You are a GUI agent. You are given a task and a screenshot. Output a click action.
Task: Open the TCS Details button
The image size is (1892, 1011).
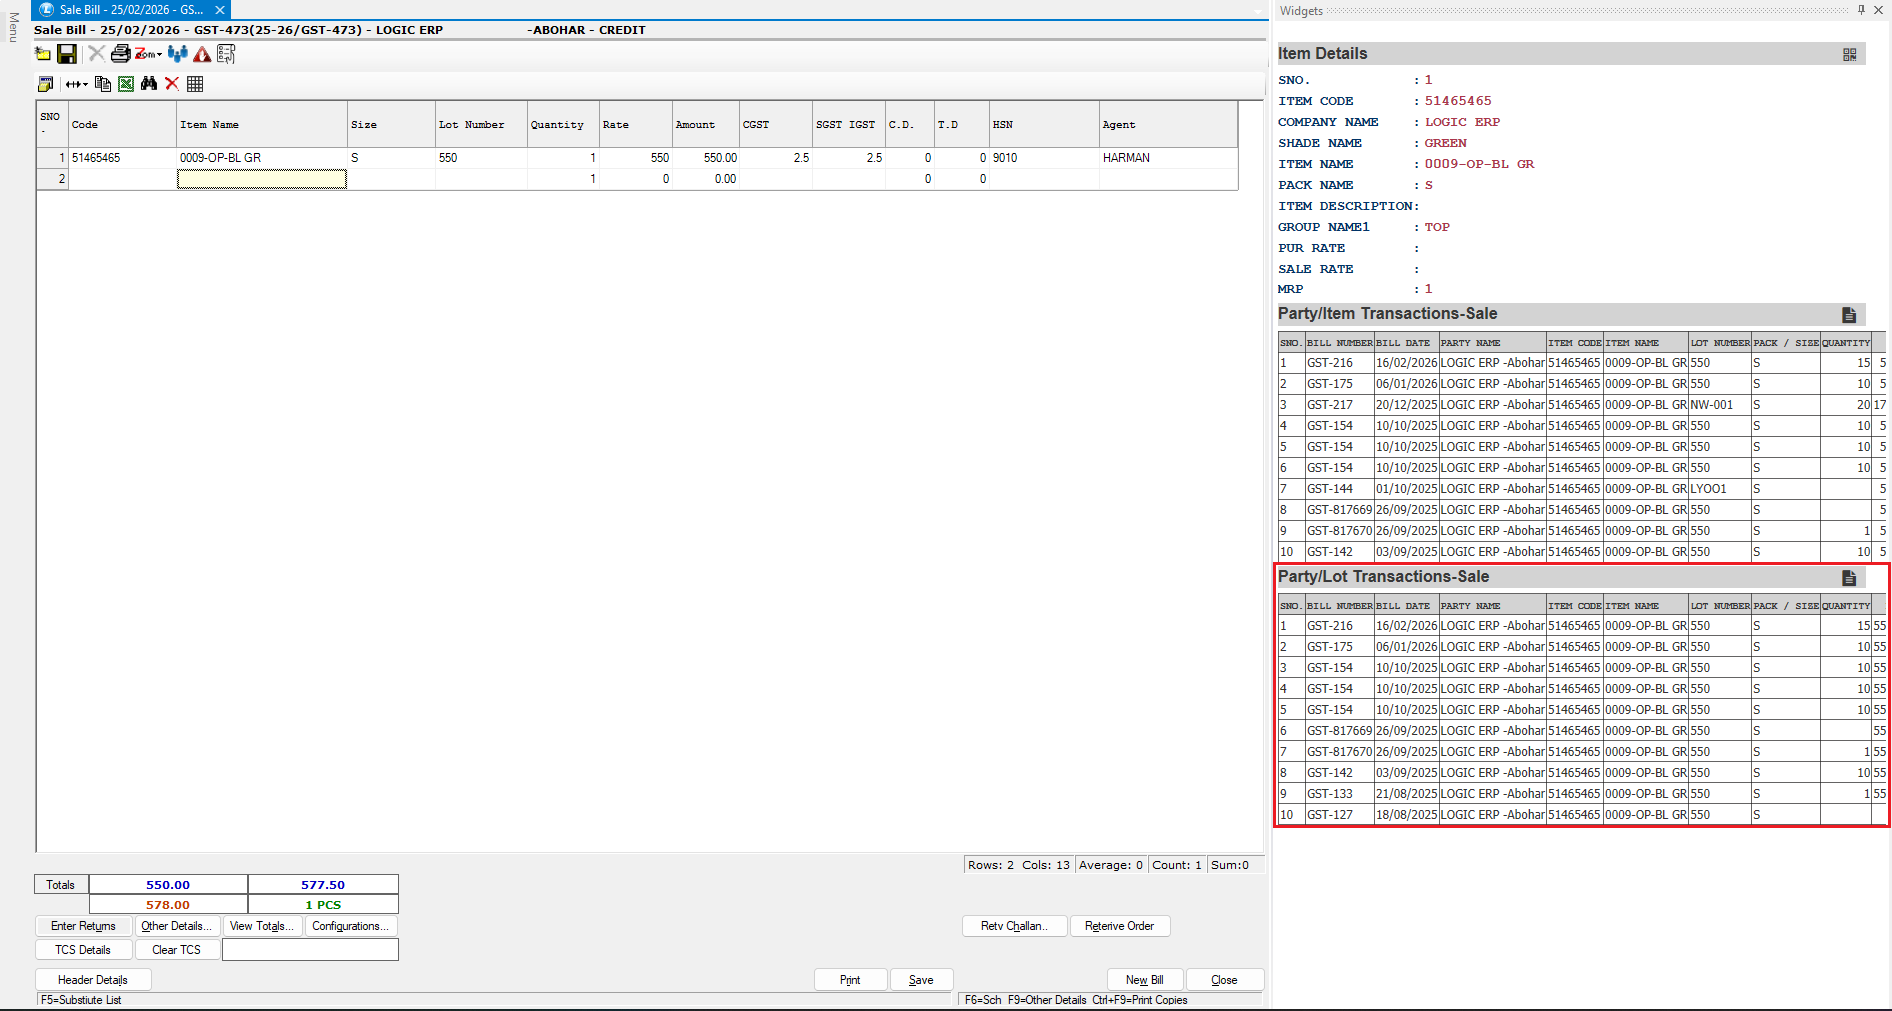83,950
